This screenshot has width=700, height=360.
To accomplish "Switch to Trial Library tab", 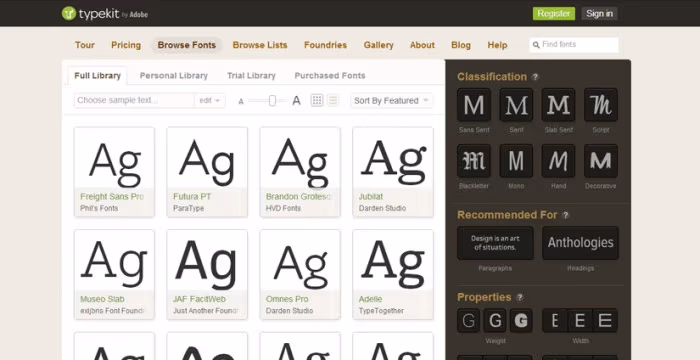I will 251,75.
